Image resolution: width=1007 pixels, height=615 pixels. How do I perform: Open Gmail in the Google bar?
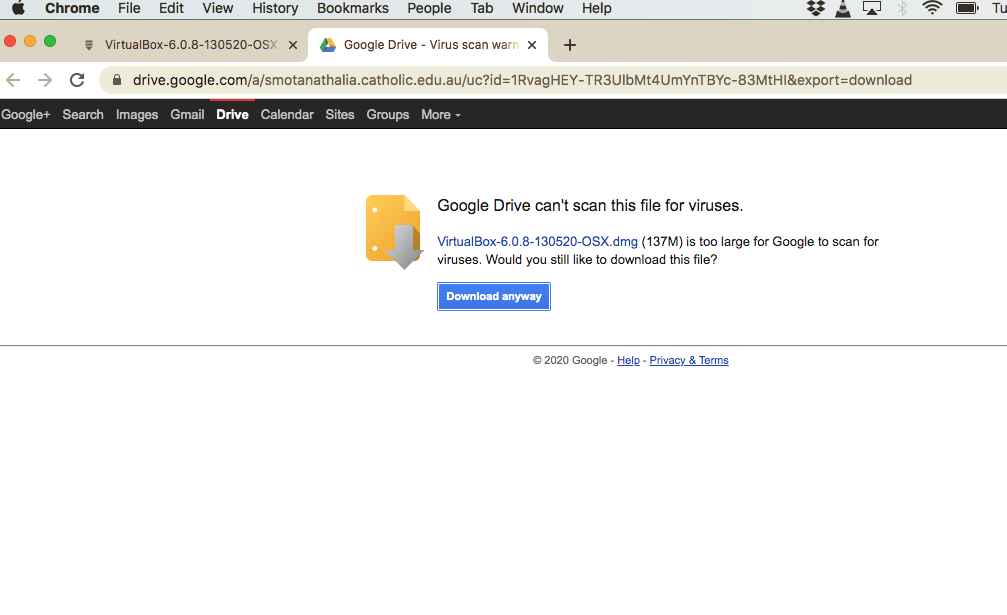(x=187, y=115)
